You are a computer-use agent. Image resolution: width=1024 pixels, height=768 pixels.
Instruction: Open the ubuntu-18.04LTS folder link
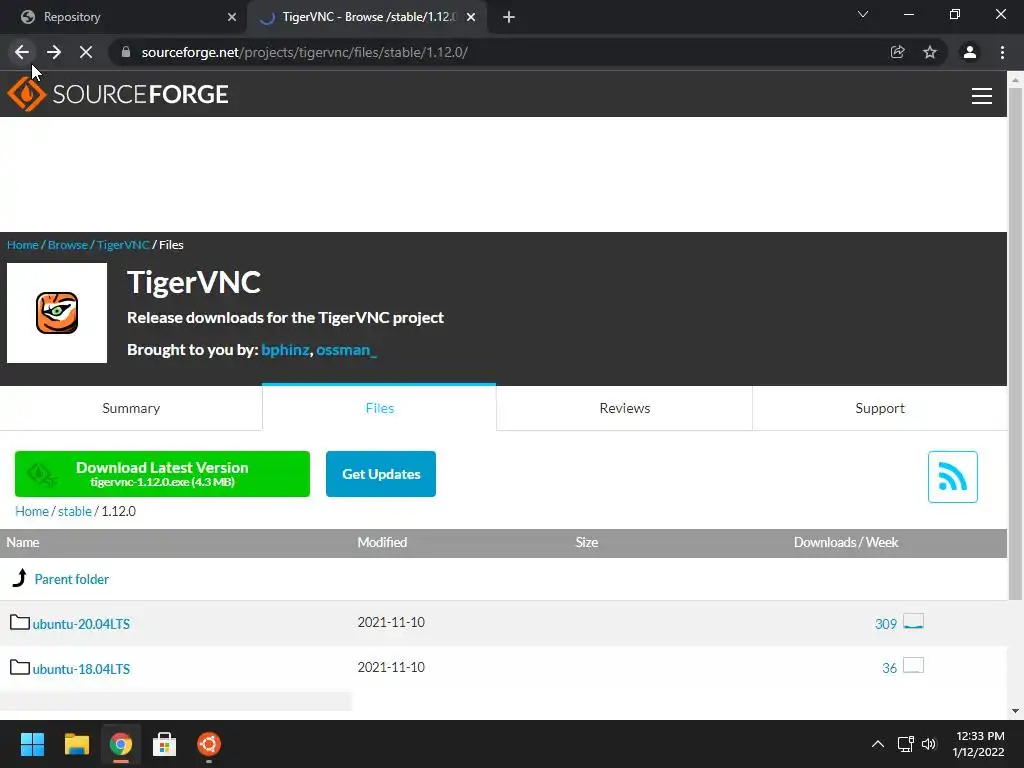tap(82, 669)
